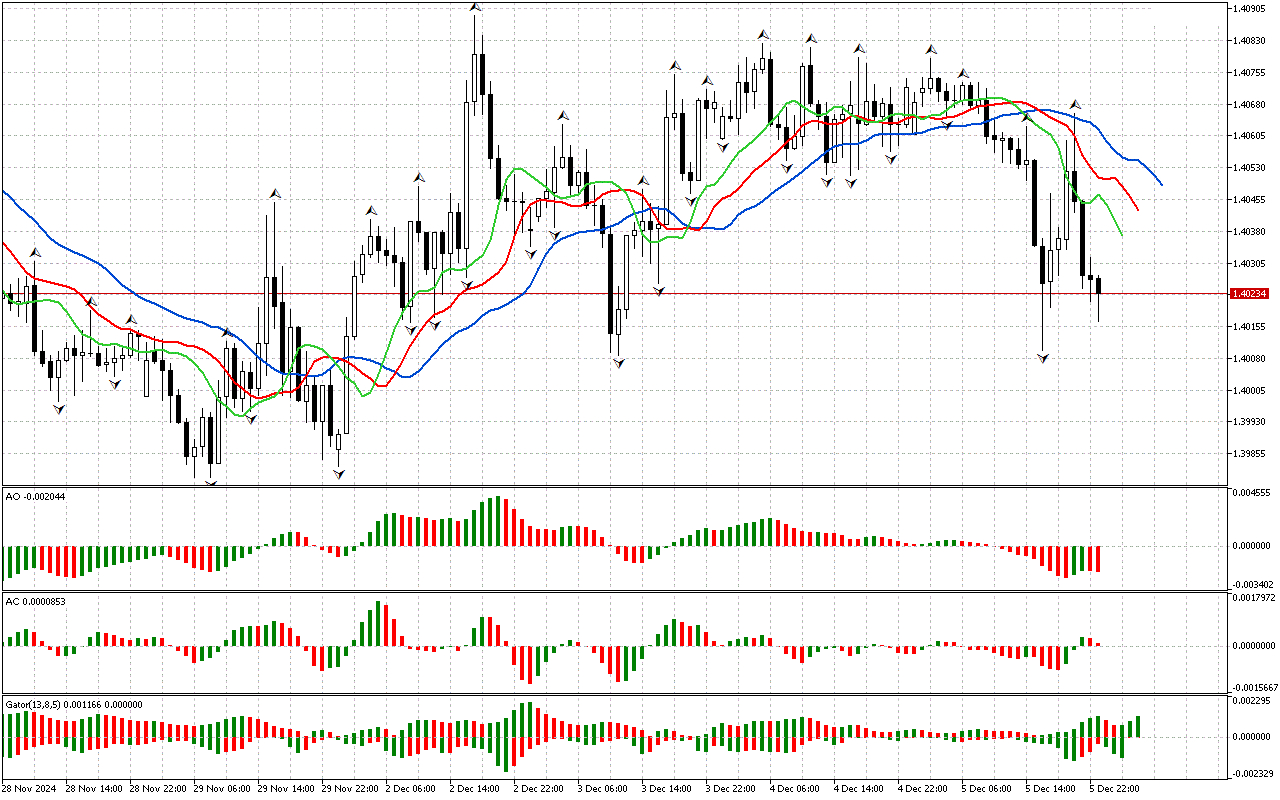Viewport: 1280px width, 800px height.
Task: Click Gator scale minimum -0.002329
Action: pos(1251,774)
